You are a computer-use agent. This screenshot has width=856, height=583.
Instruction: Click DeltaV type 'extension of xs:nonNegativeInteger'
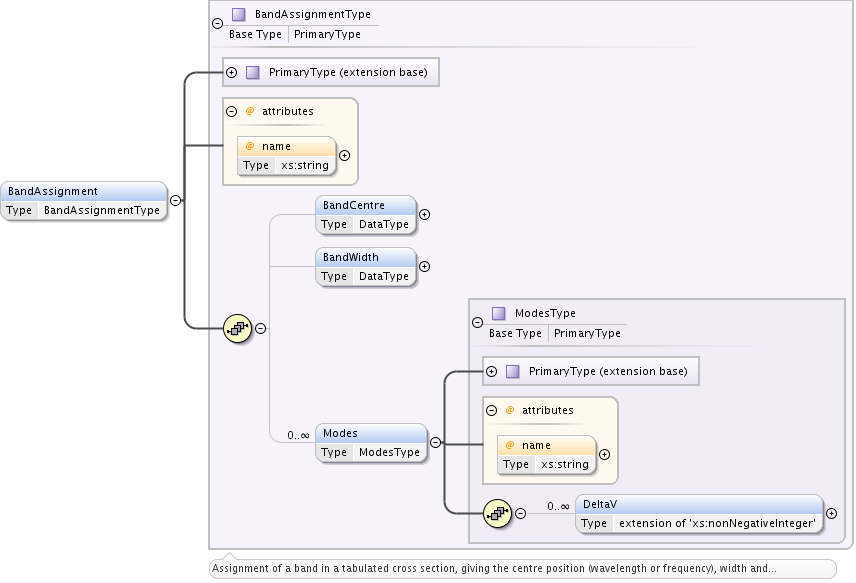(x=717, y=523)
